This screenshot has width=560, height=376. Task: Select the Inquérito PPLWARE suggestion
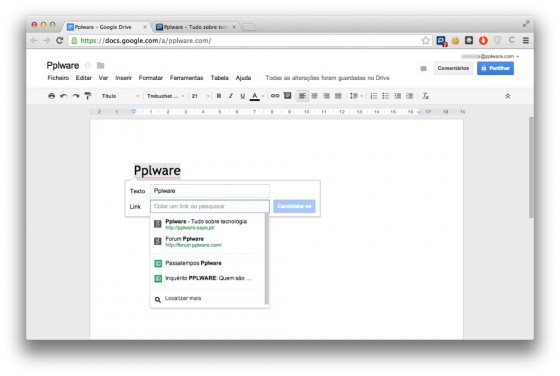click(208, 278)
